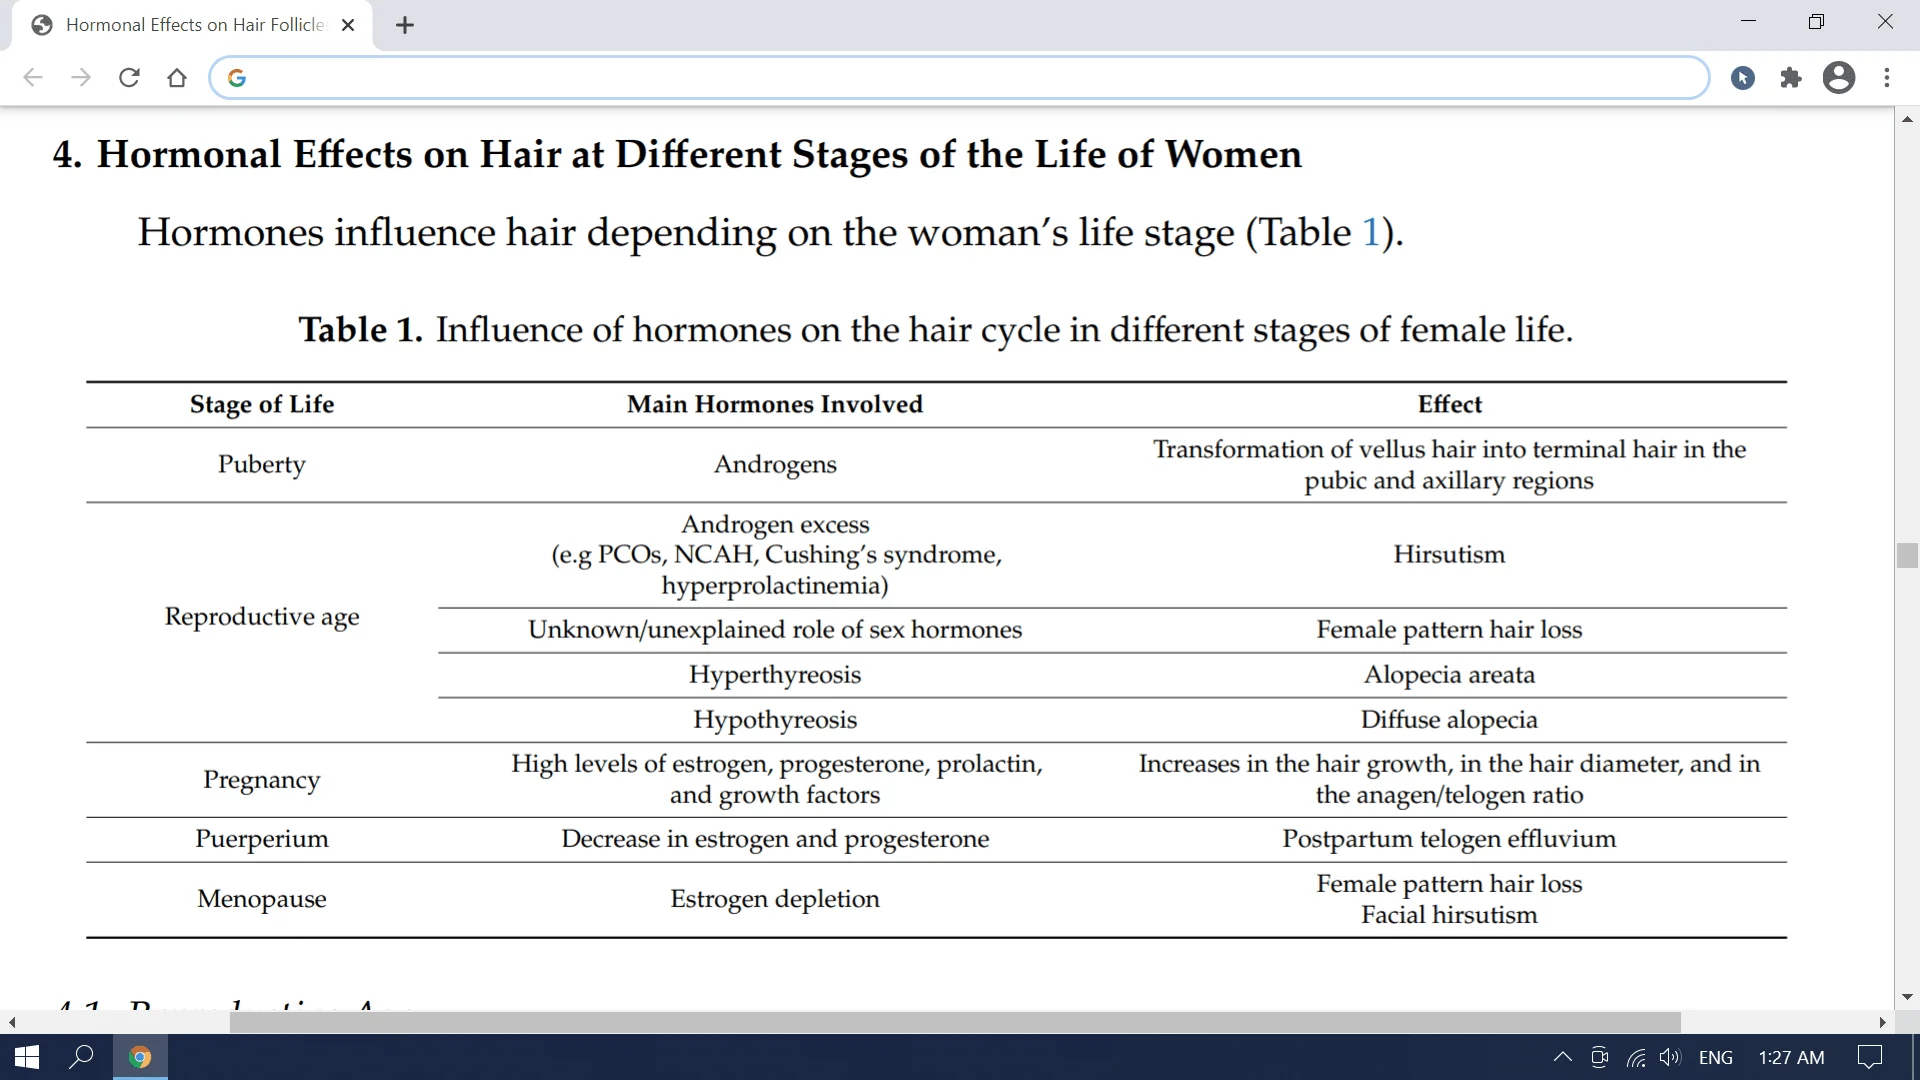Click the browser back arrow
The width and height of the screenshot is (1920, 1080).
33,78
